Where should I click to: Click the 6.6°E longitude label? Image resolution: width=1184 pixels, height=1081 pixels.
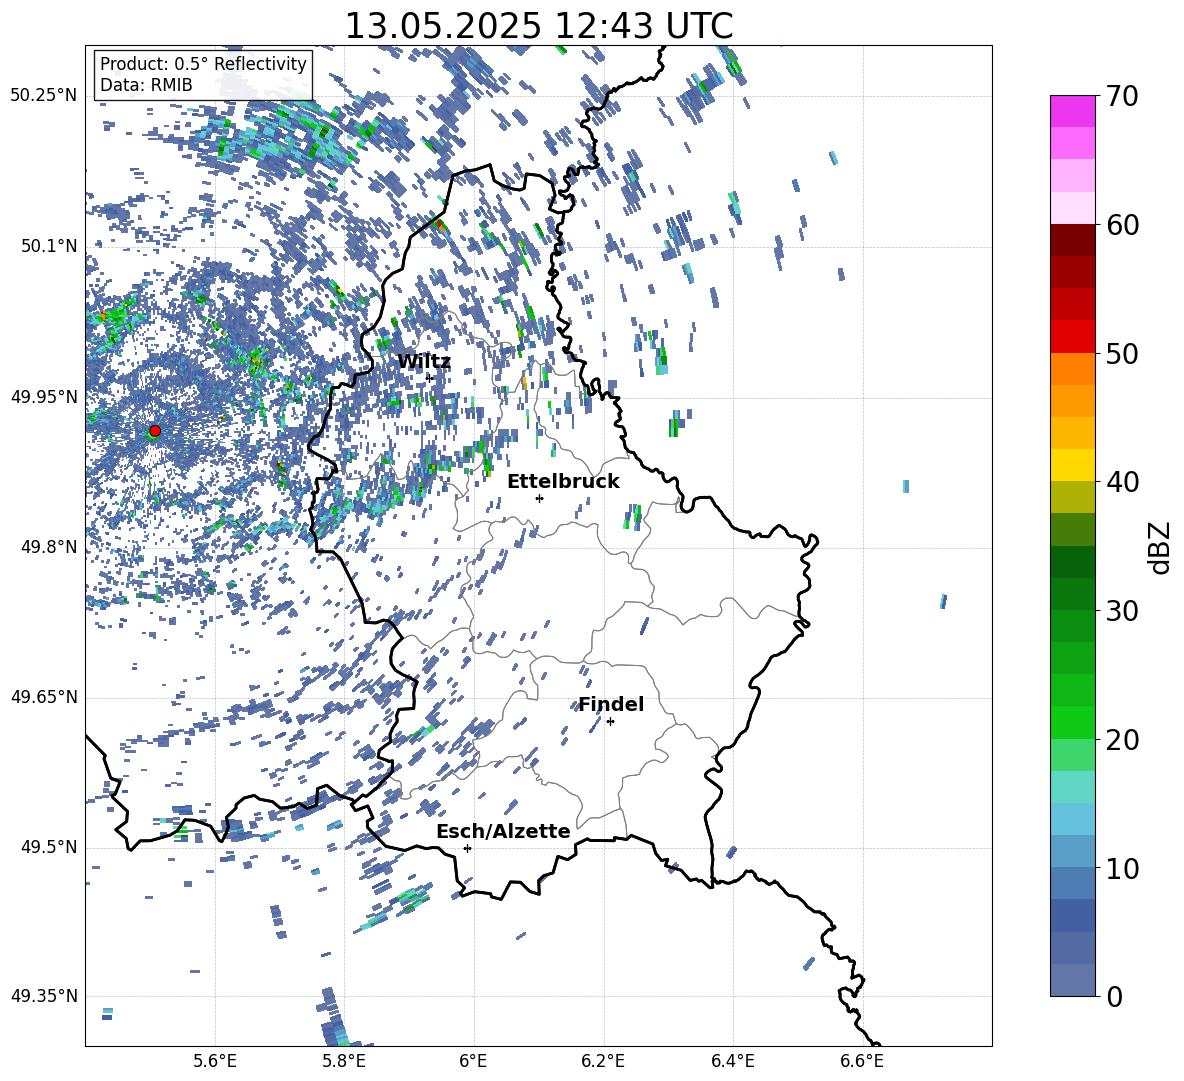pos(862,1061)
